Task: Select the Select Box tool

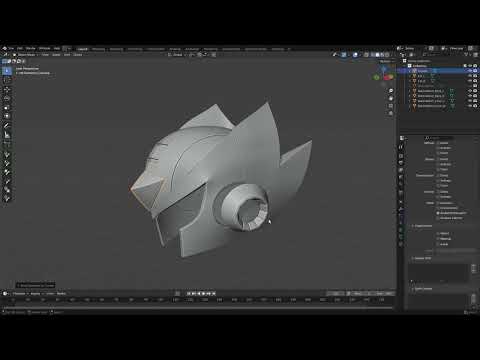Action: point(7,71)
